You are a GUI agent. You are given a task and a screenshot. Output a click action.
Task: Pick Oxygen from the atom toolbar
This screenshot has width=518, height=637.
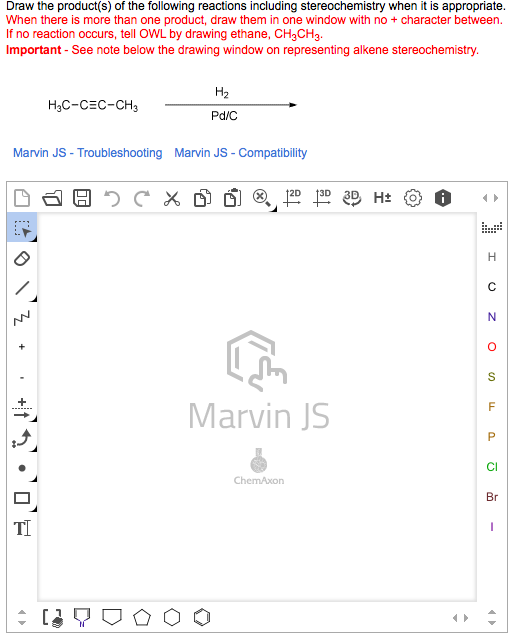pyautogui.click(x=492, y=347)
